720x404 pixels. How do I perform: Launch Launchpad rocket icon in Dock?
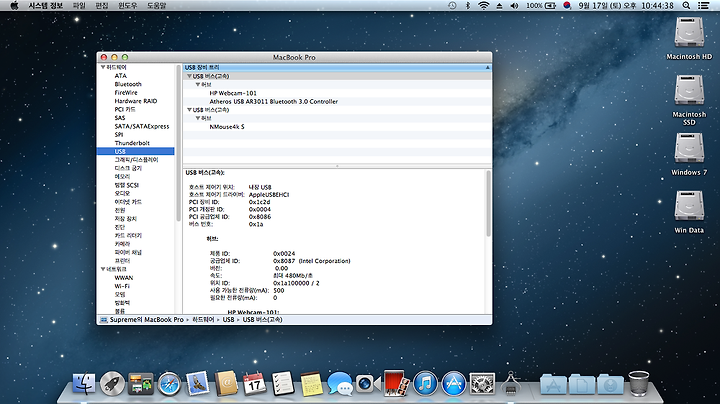pyautogui.click(x=112, y=384)
